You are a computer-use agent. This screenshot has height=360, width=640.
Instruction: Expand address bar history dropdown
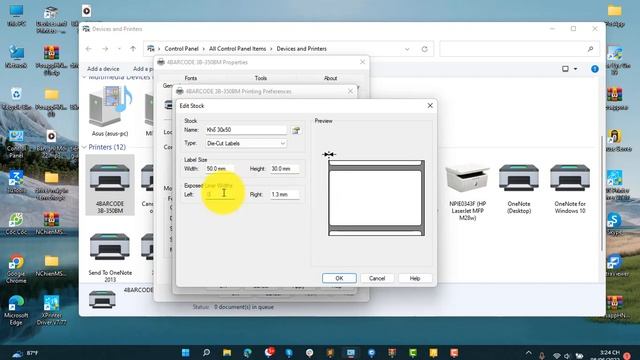point(407,49)
